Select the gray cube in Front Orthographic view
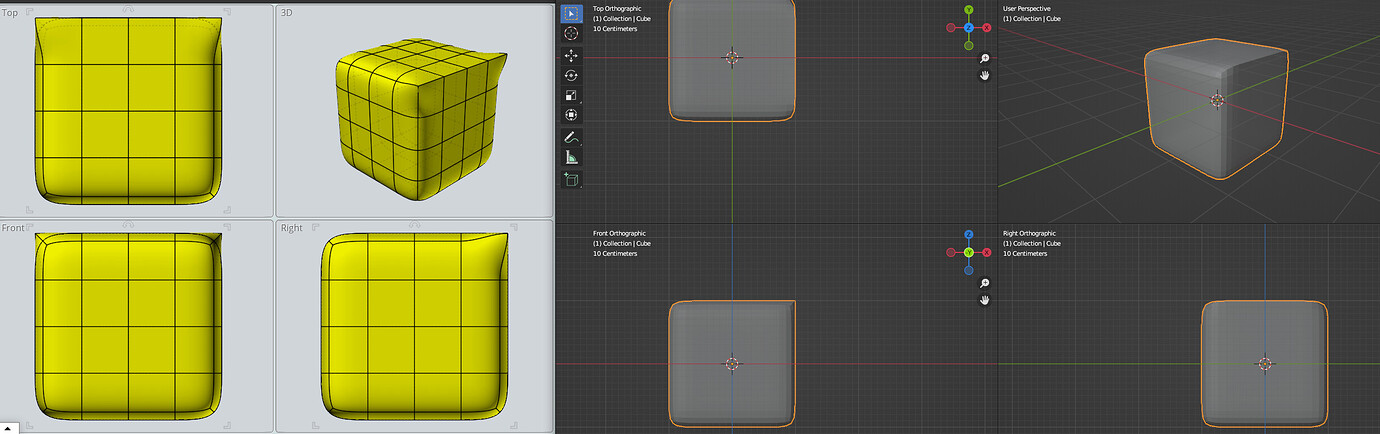1380x434 pixels. [x=731, y=362]
